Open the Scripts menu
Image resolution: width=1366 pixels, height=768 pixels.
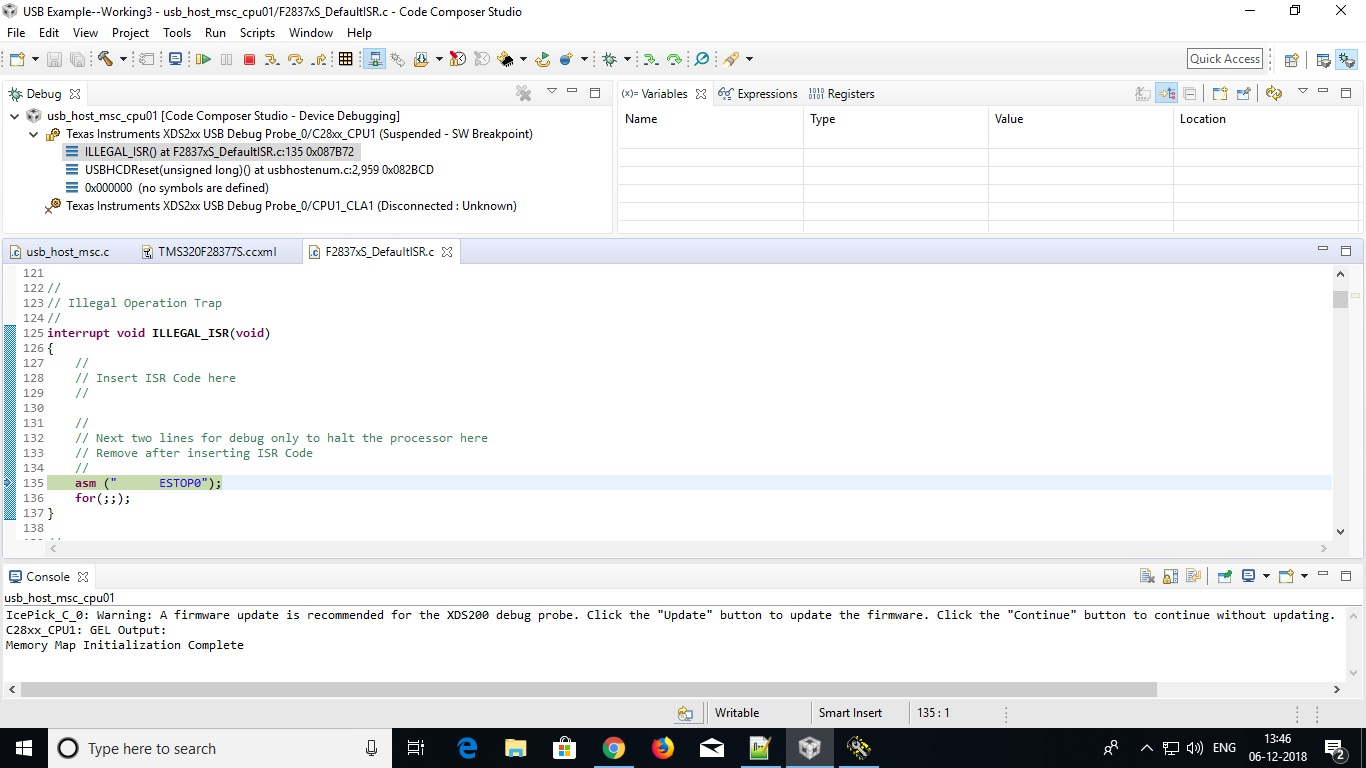click(x=257, y=33)
